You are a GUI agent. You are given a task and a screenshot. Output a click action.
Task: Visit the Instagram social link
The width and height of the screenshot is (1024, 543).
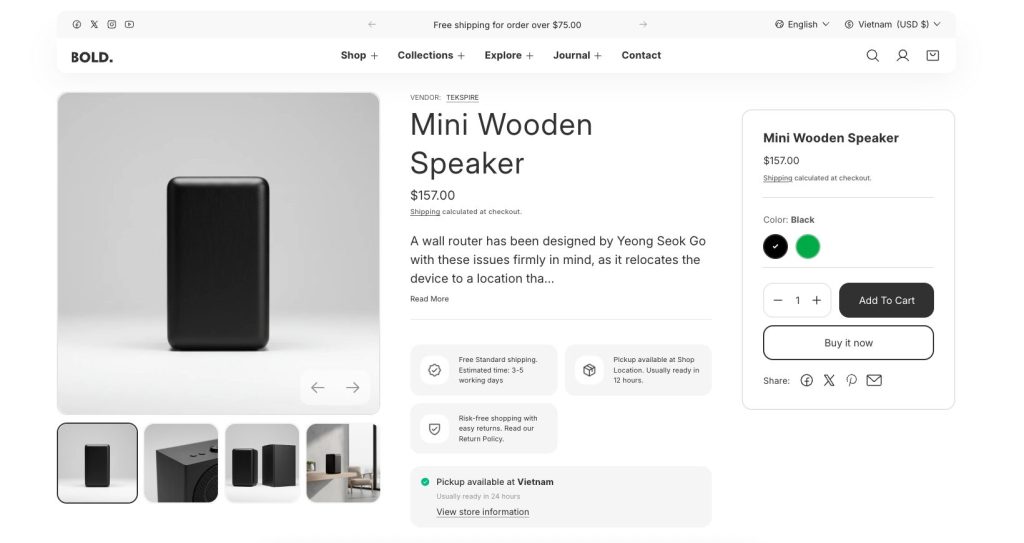point(112,25)
